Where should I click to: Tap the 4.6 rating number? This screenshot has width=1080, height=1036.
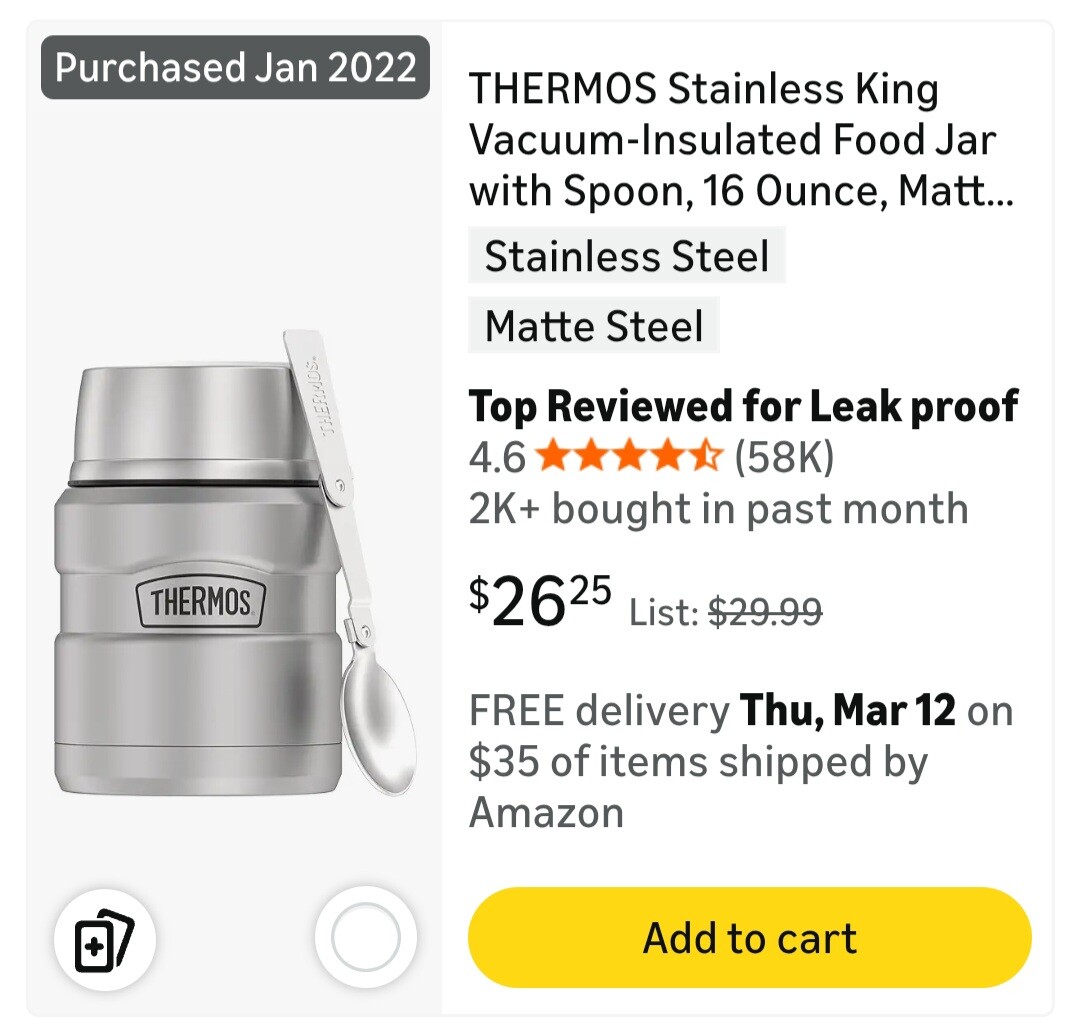(497, 458)
